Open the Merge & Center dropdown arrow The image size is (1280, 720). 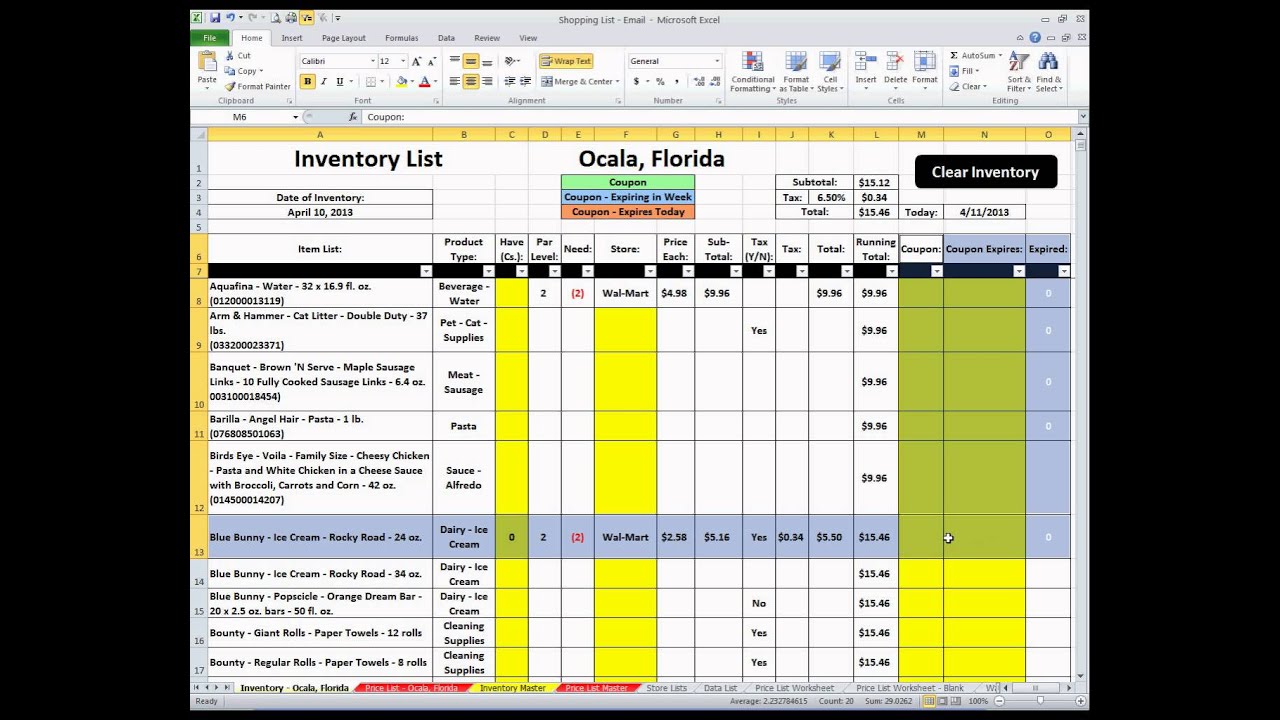tap(618, 82)
